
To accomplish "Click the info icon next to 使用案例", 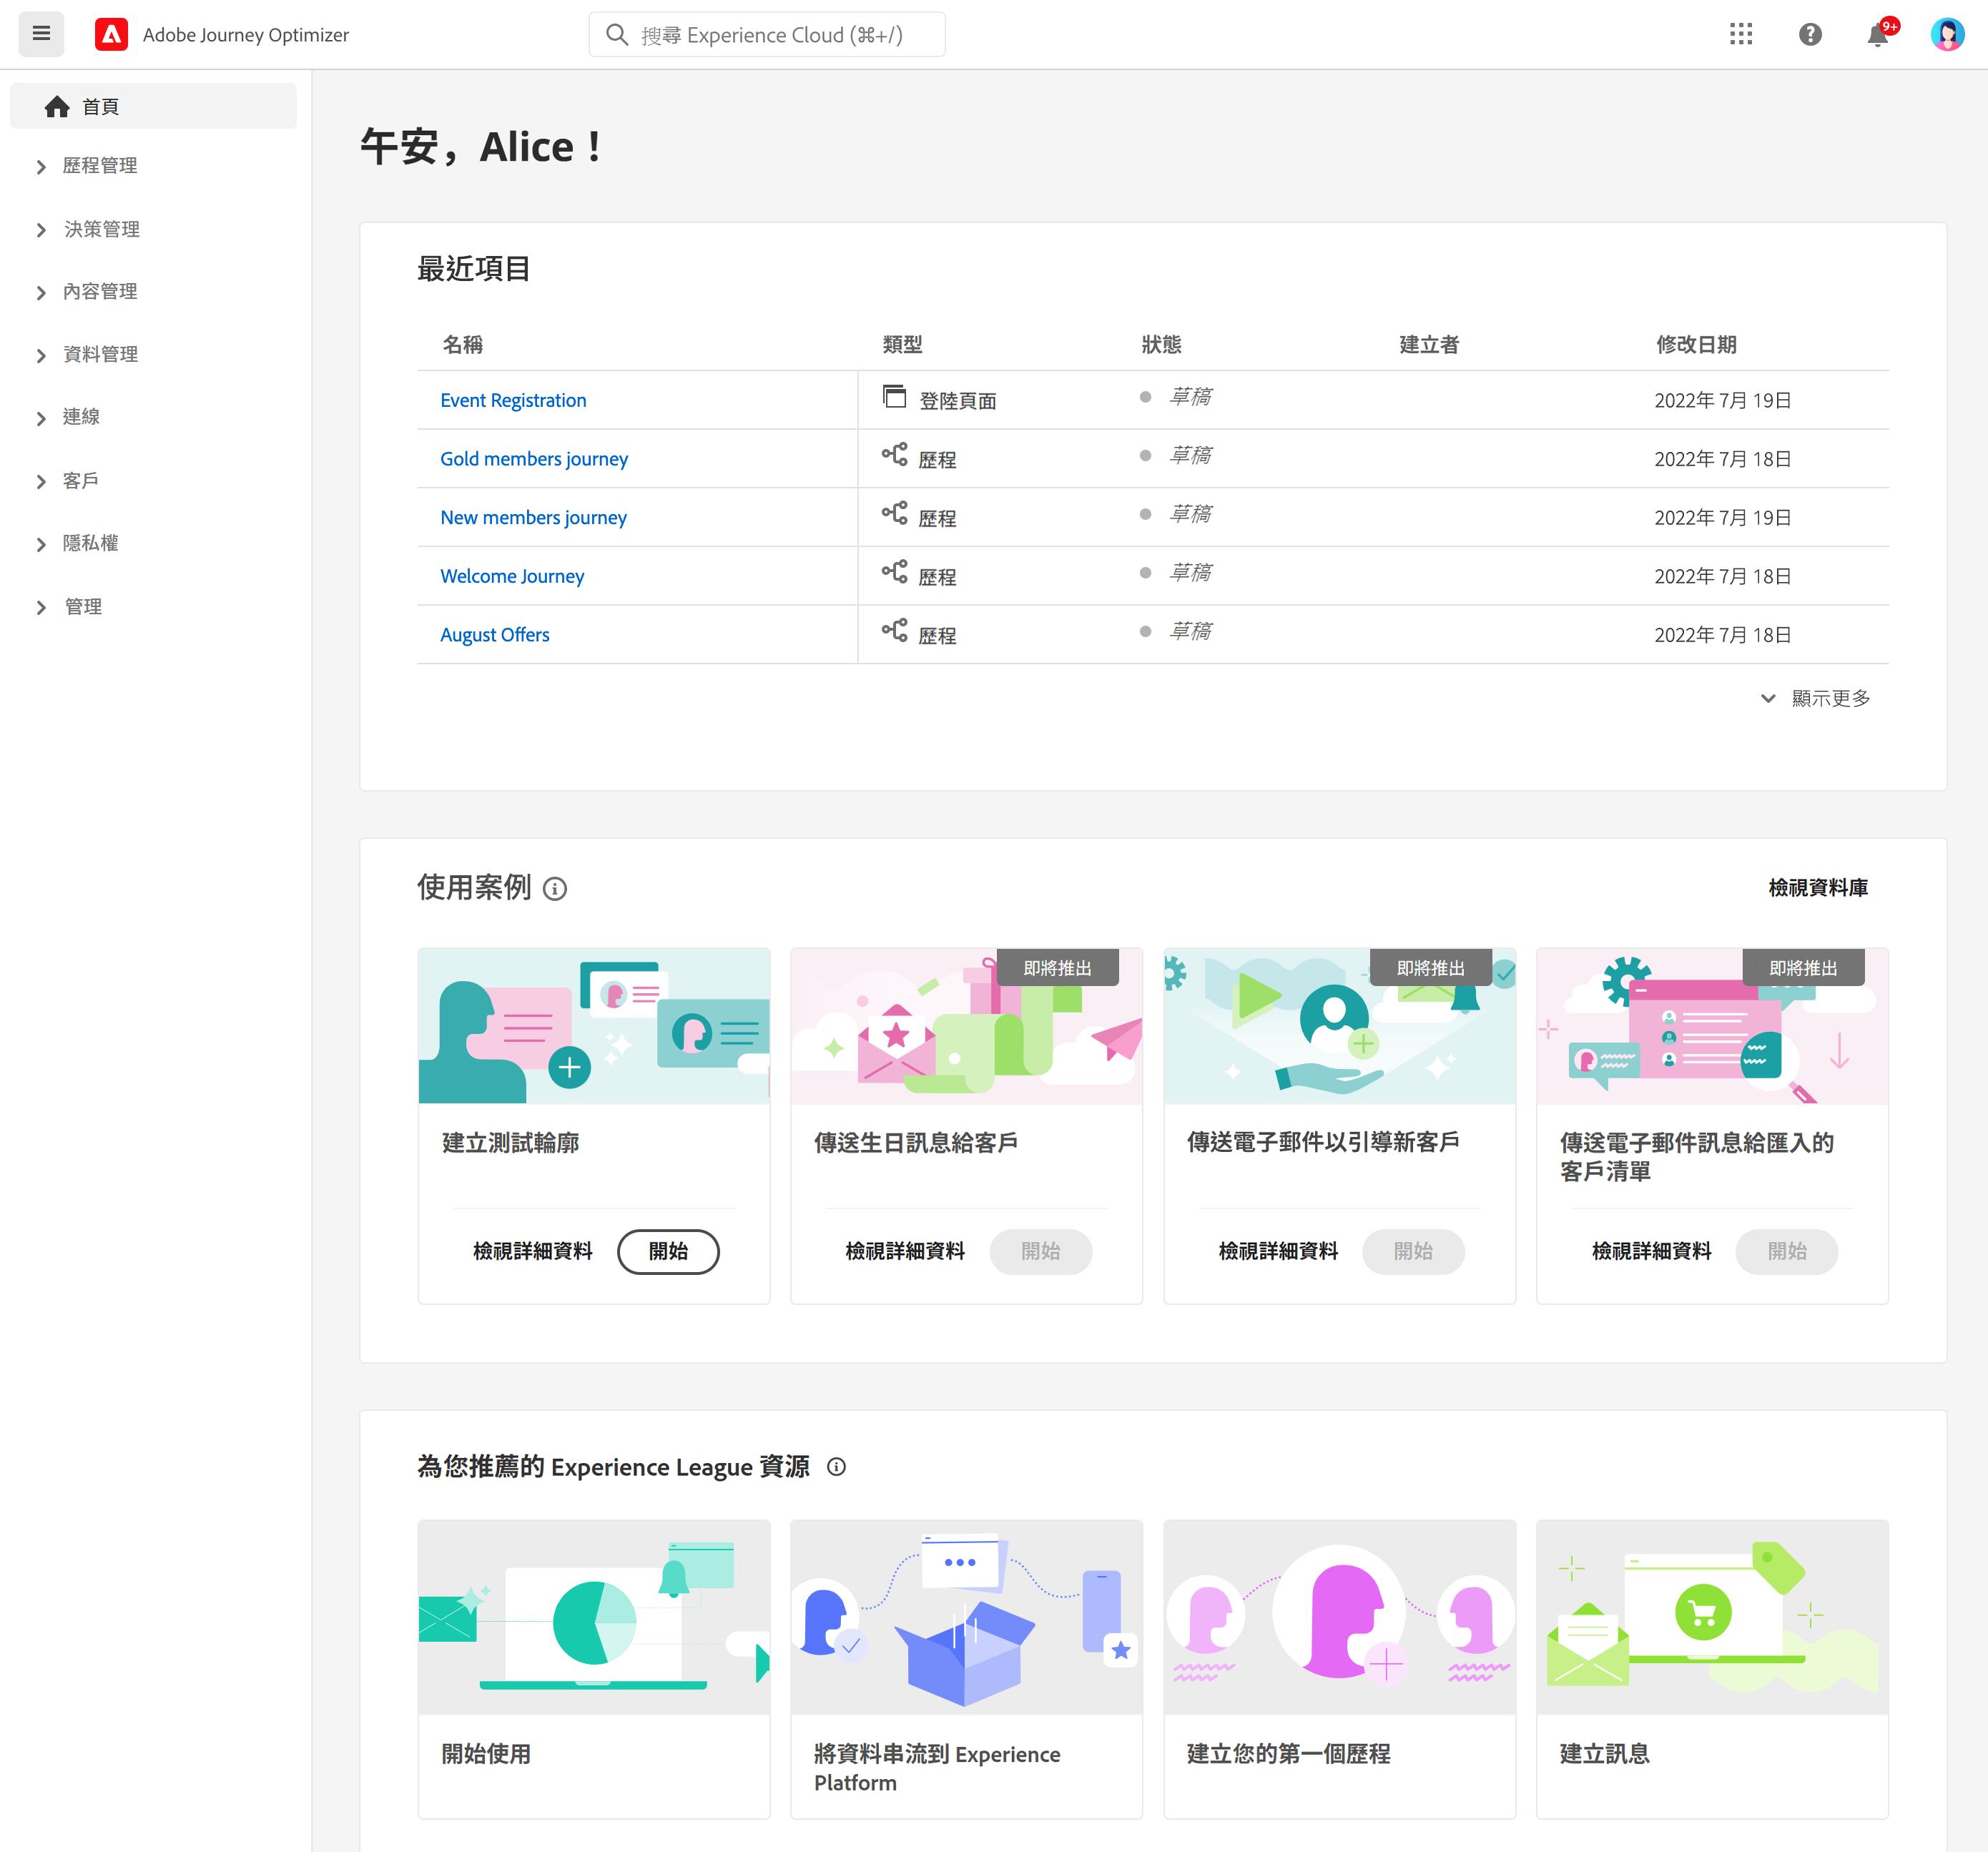I will tap(555, 888).
